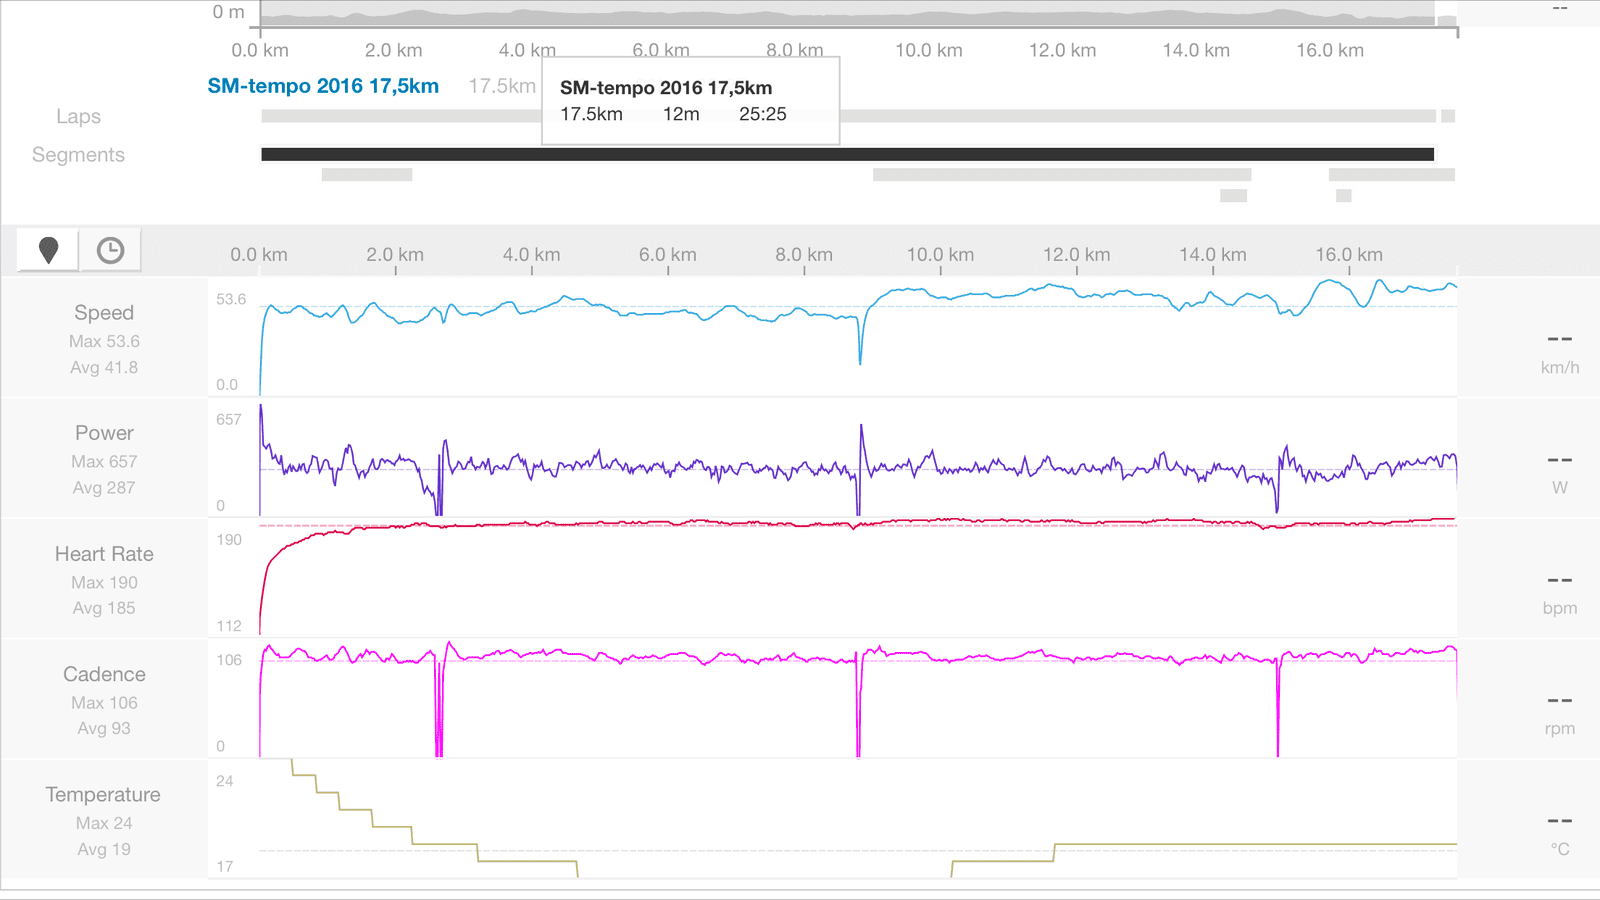Select the gray segment bar near 1 km

pyautogui.click(x=366, y=175)
